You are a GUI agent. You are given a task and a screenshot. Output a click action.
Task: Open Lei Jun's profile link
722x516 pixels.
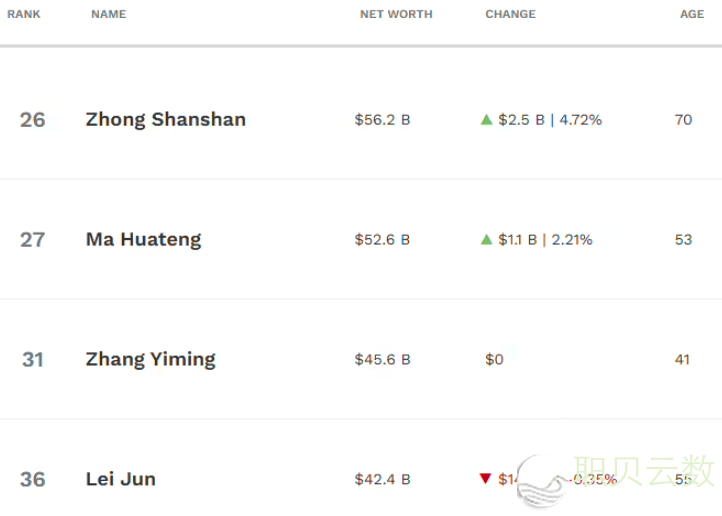coord(121,479)
